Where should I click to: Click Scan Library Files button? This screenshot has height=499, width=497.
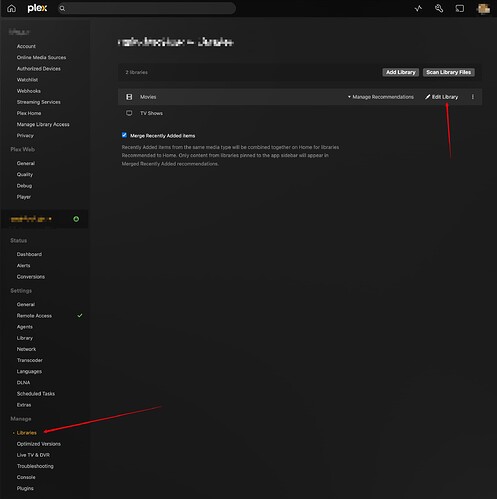[x=449, y=72]
